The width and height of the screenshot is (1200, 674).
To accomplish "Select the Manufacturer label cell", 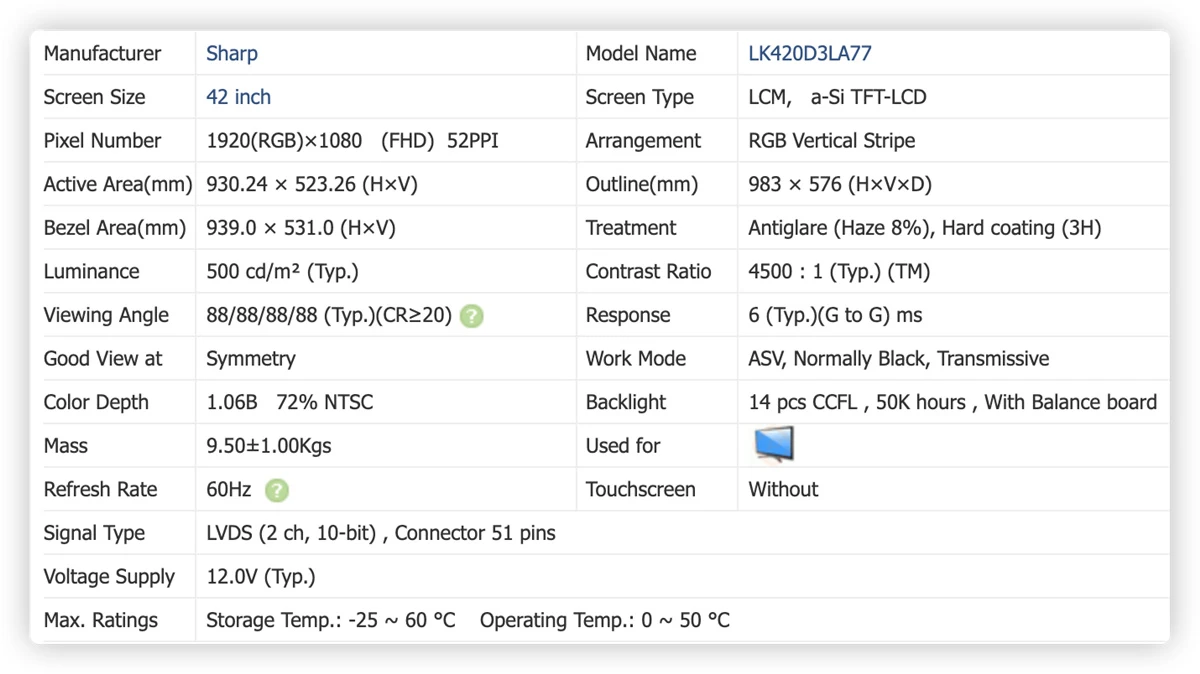I will [102, 54].
